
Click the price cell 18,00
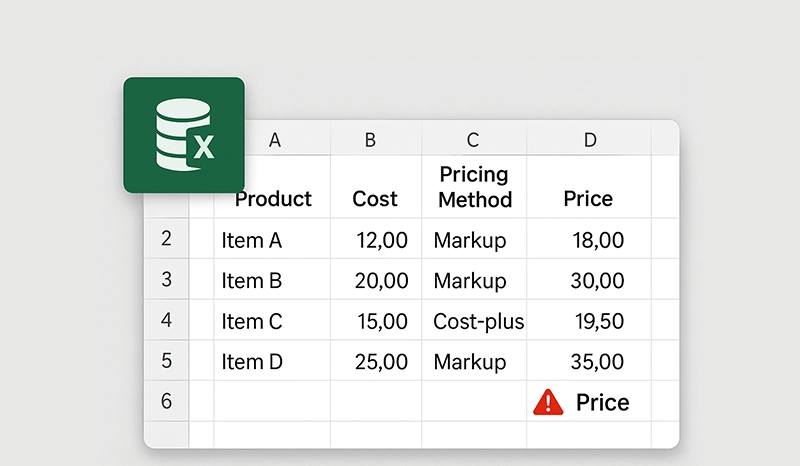[589, 238]
